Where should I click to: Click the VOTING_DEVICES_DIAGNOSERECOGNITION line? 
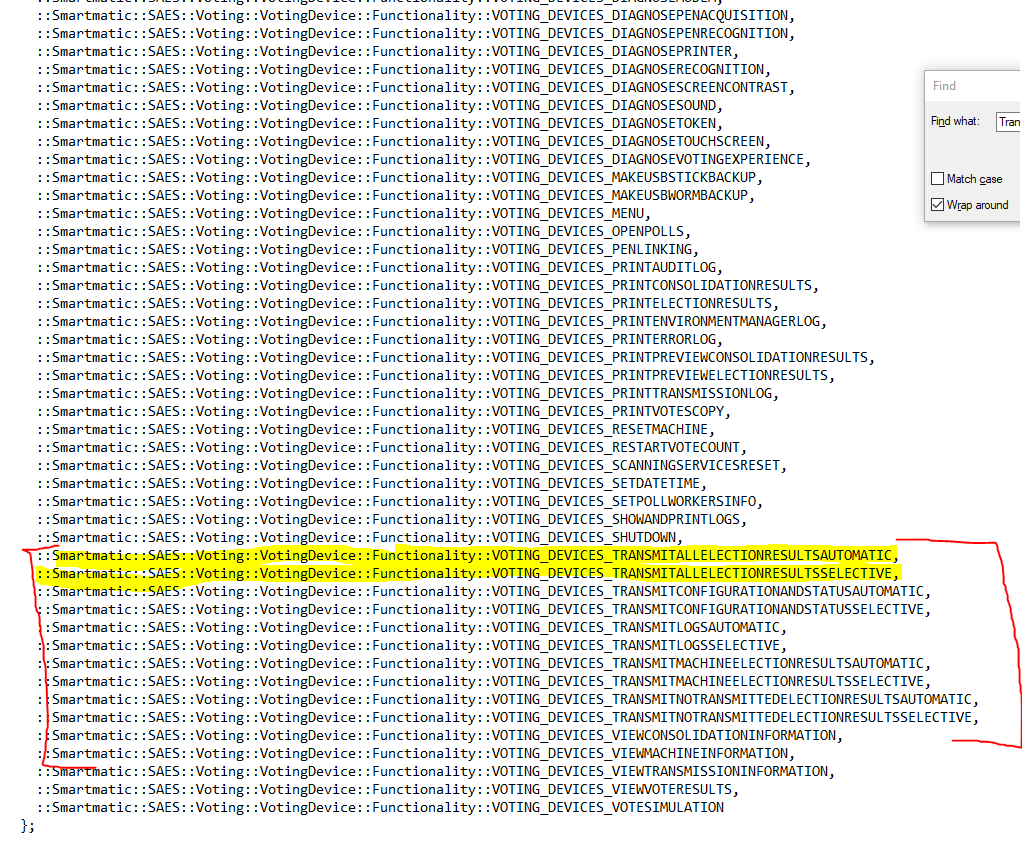click(x=403, y=69)
